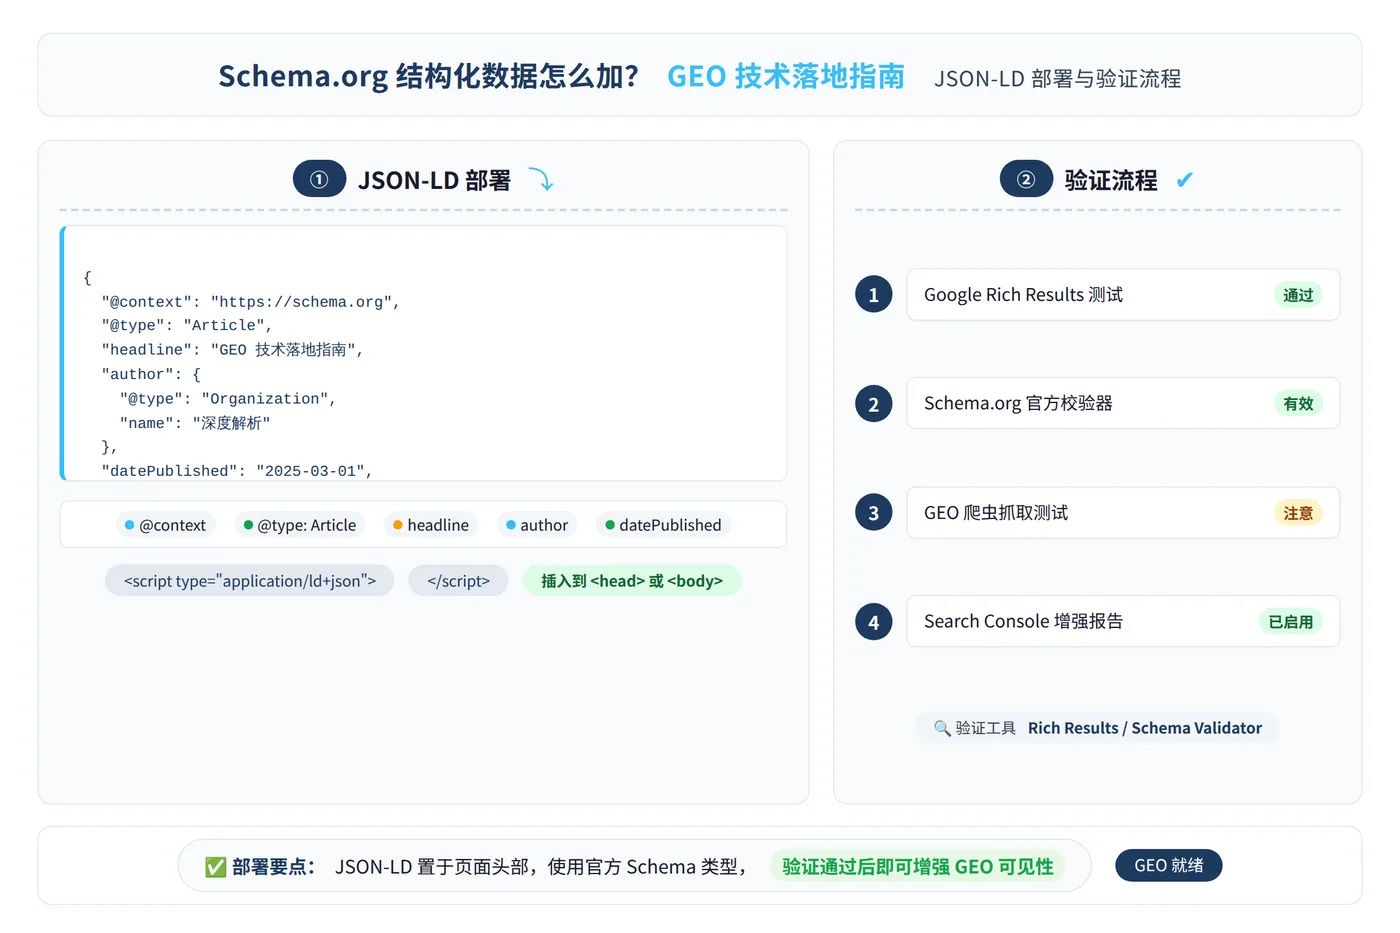Click the circled ② badge beside 验证流程
The height and width of the screenshot is (933, 1400).
tap(1026, 179)
